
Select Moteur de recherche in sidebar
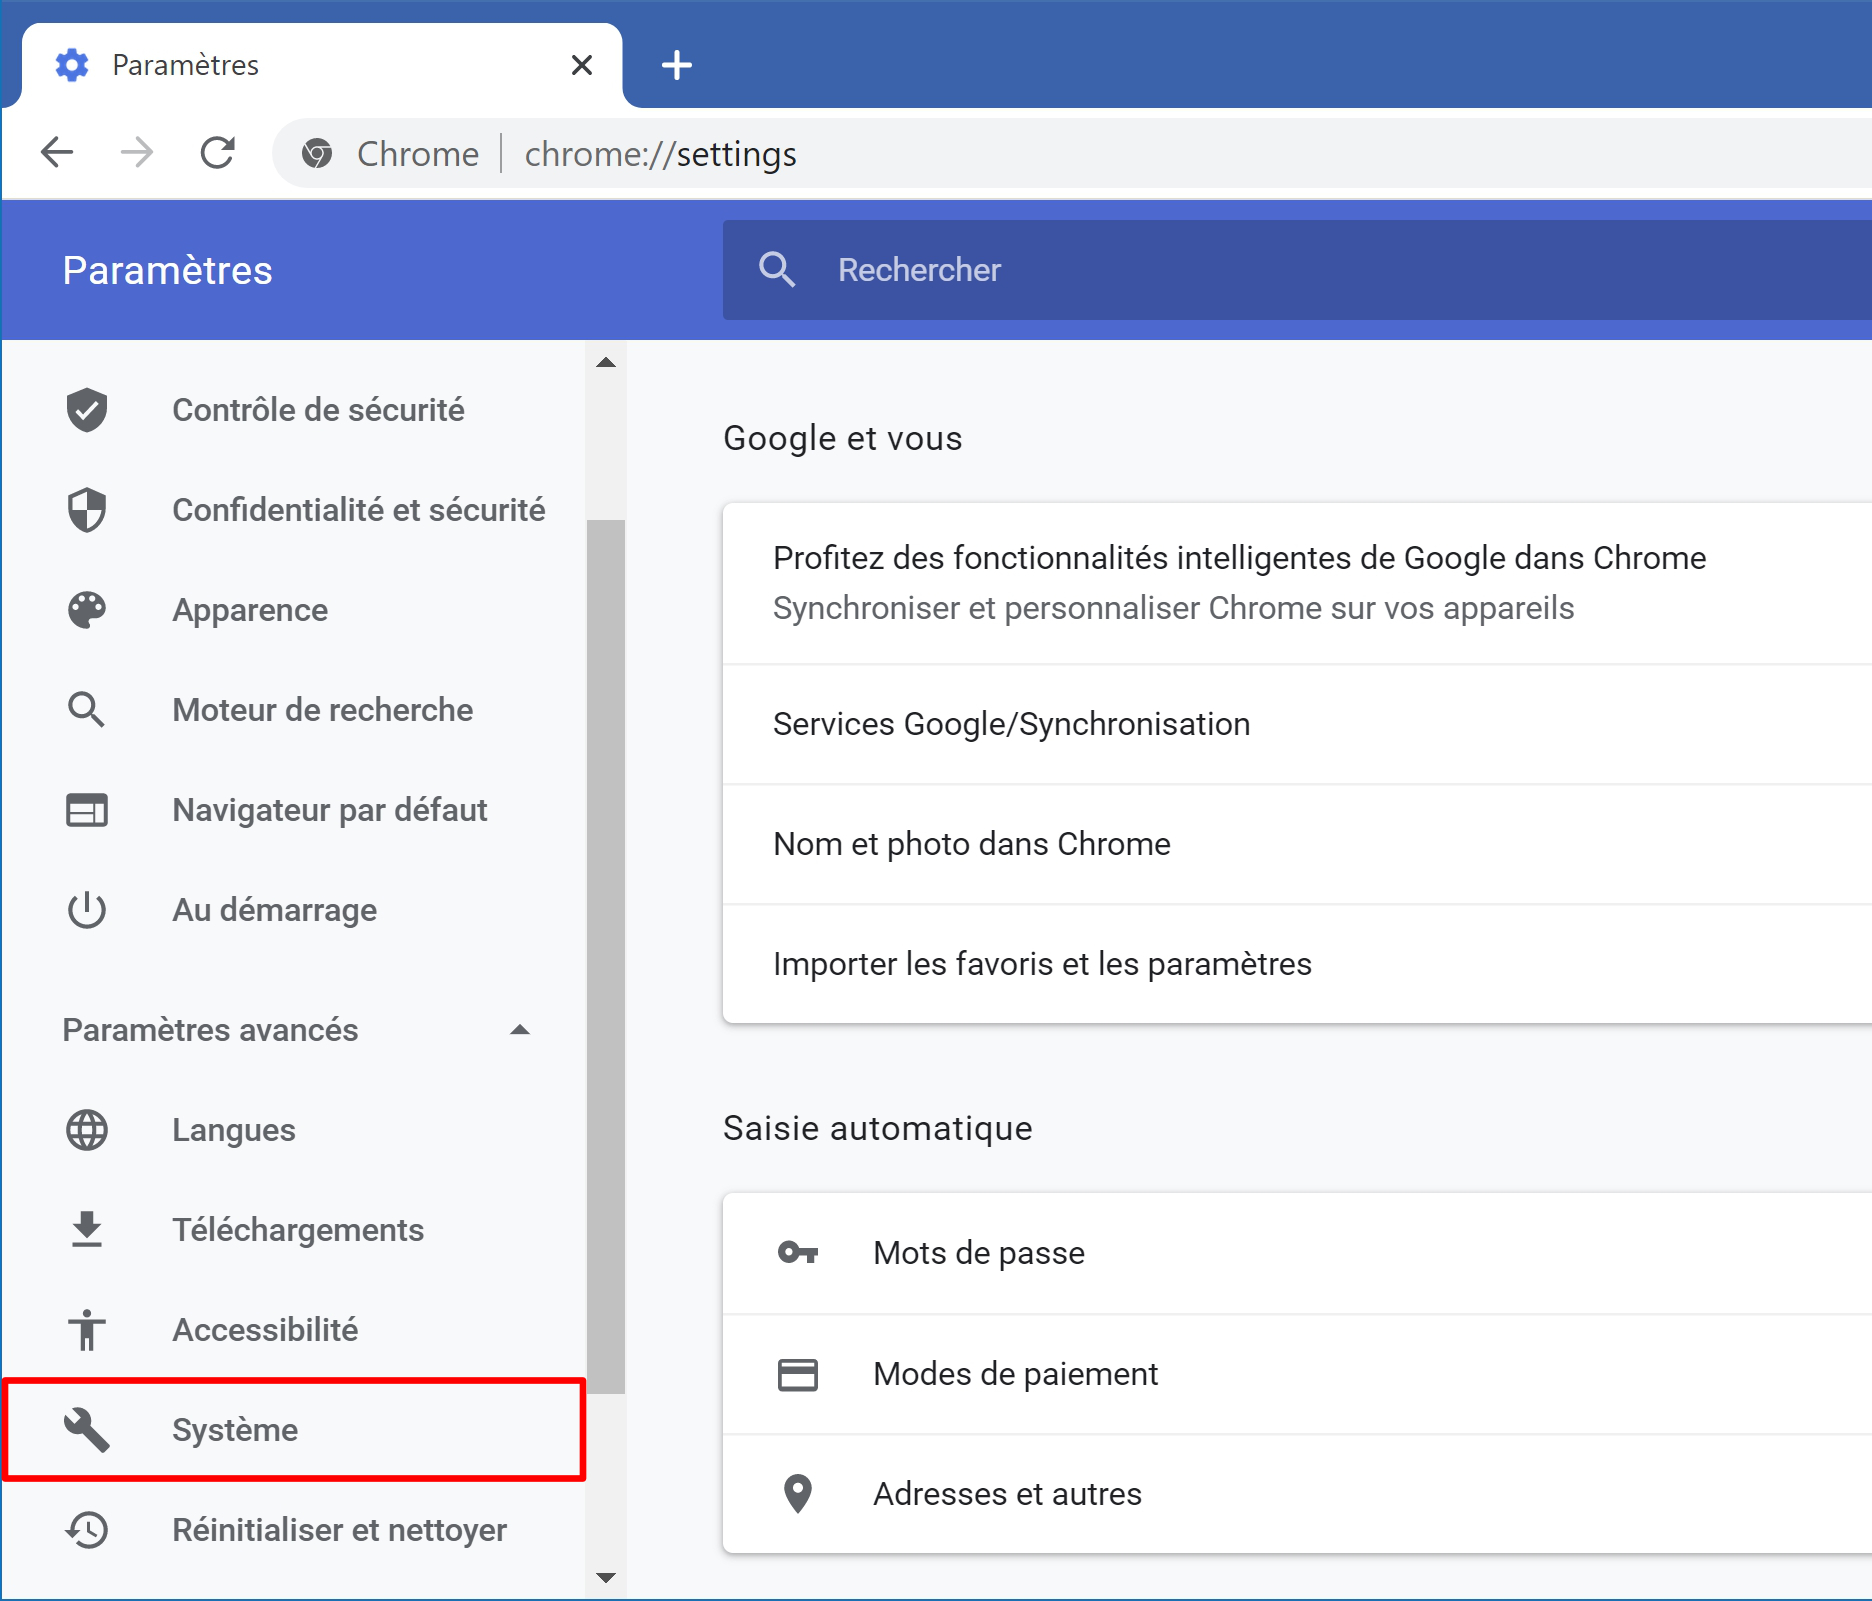(x=294, y=710)
